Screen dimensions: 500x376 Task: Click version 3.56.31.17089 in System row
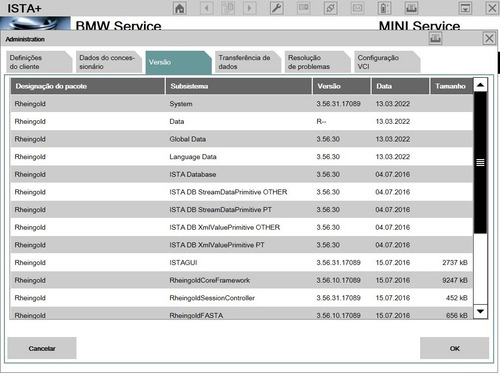coord(338,104)
